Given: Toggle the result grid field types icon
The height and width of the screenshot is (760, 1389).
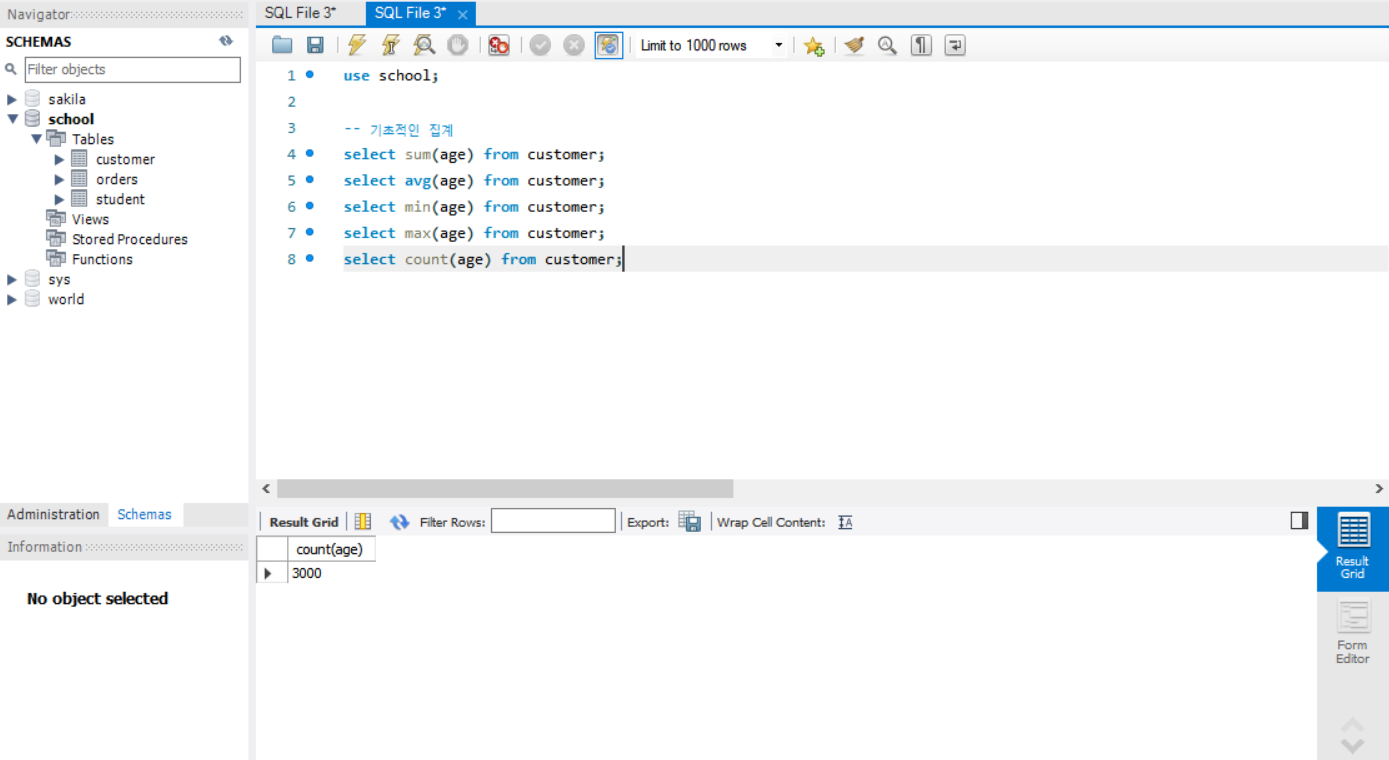Looking at the screenshot, I should pos(363,522).
